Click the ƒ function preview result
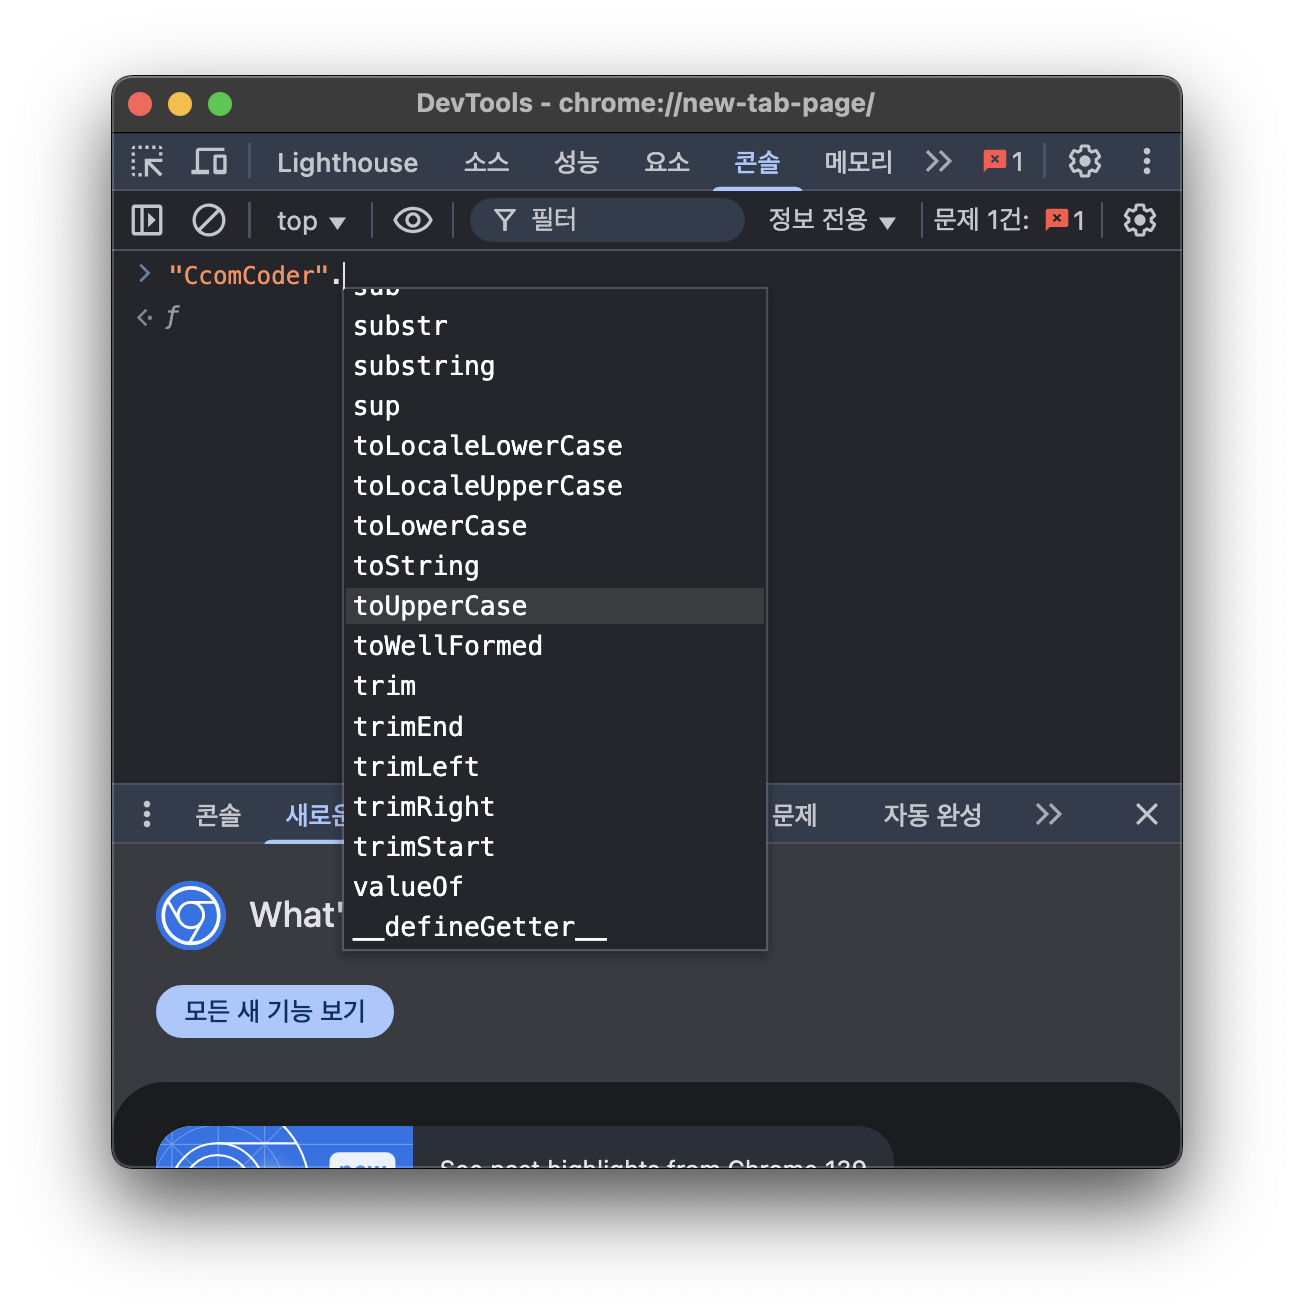Screen dimensions: 1294x1316 click(172, 317)
